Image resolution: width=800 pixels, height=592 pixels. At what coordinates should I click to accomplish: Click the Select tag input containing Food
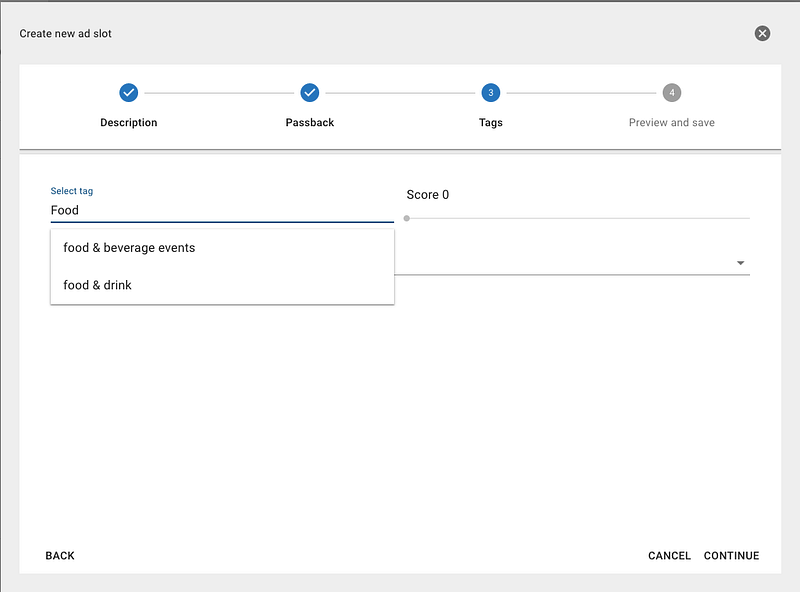[222, 210]
